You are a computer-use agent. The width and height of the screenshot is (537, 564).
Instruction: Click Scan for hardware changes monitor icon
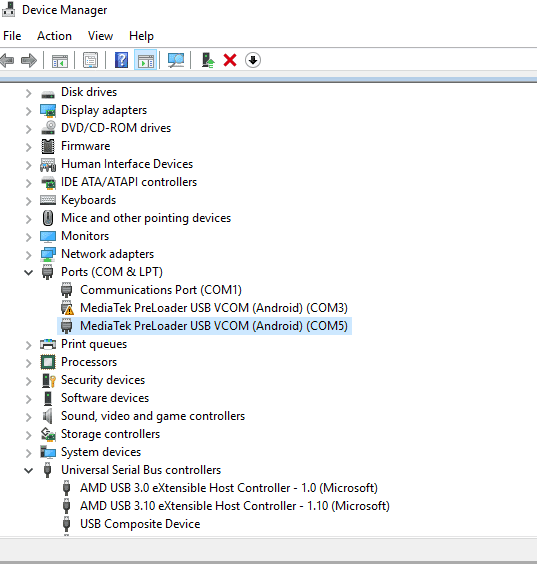coord(176,60)
